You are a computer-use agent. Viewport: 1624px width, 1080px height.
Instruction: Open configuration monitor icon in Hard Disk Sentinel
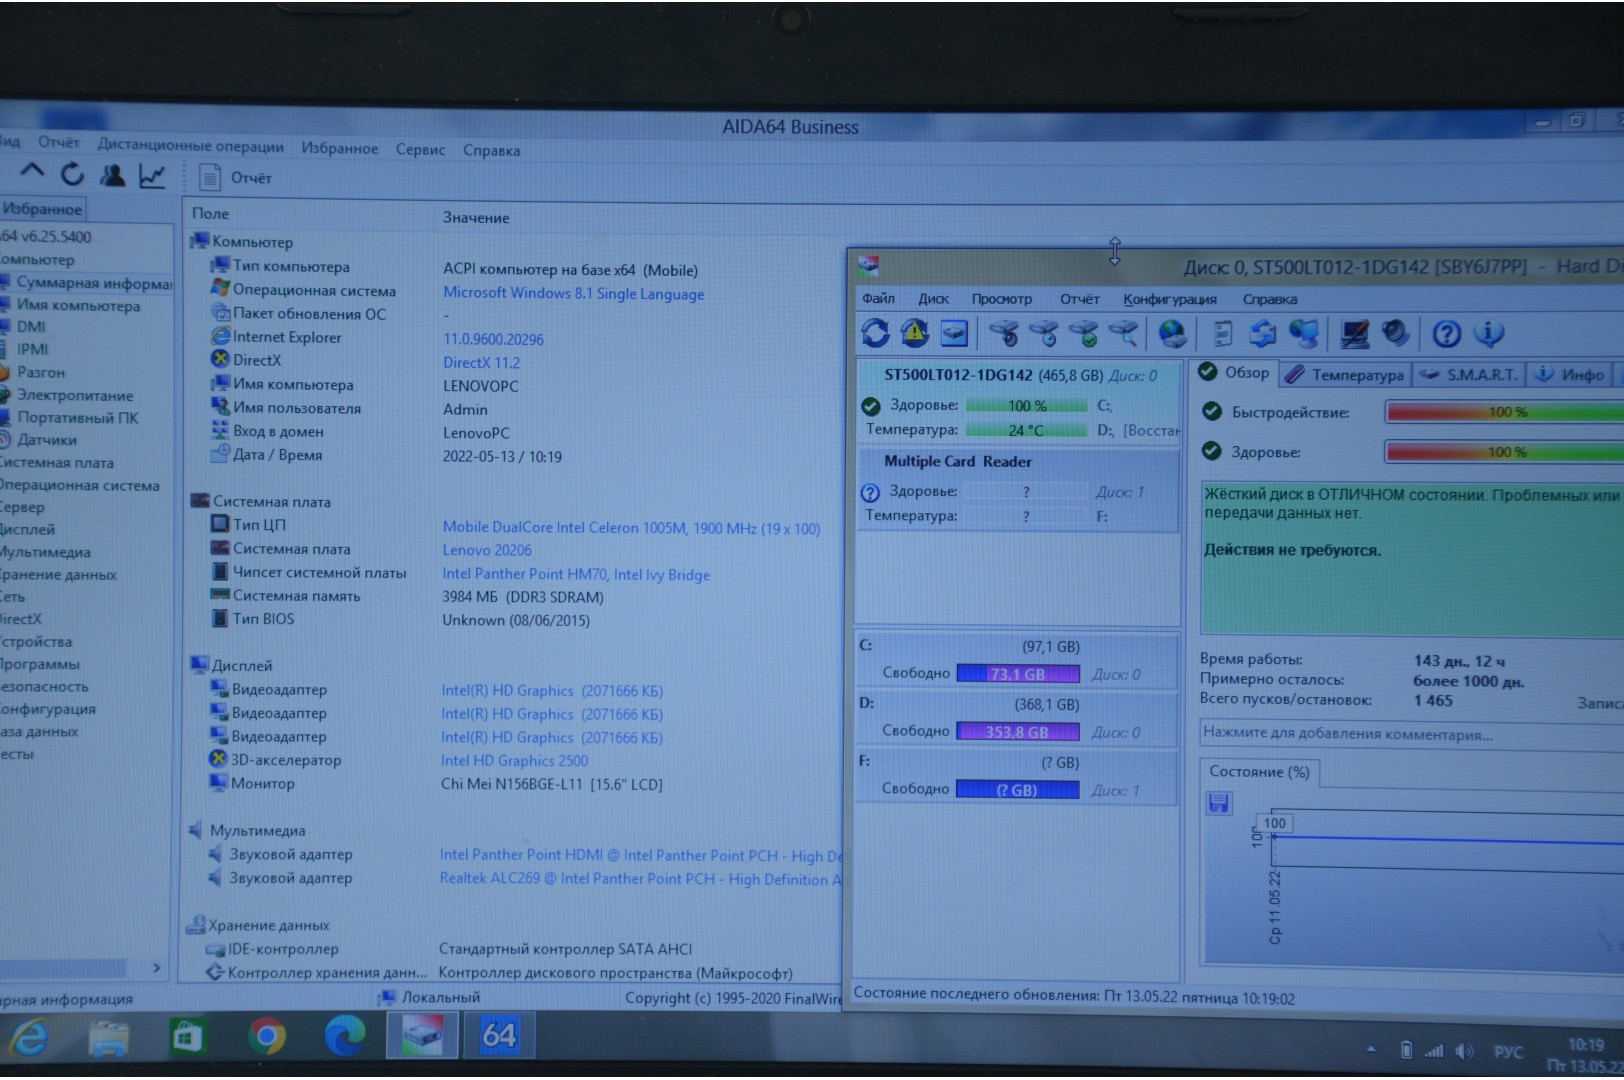point(1355,333)
